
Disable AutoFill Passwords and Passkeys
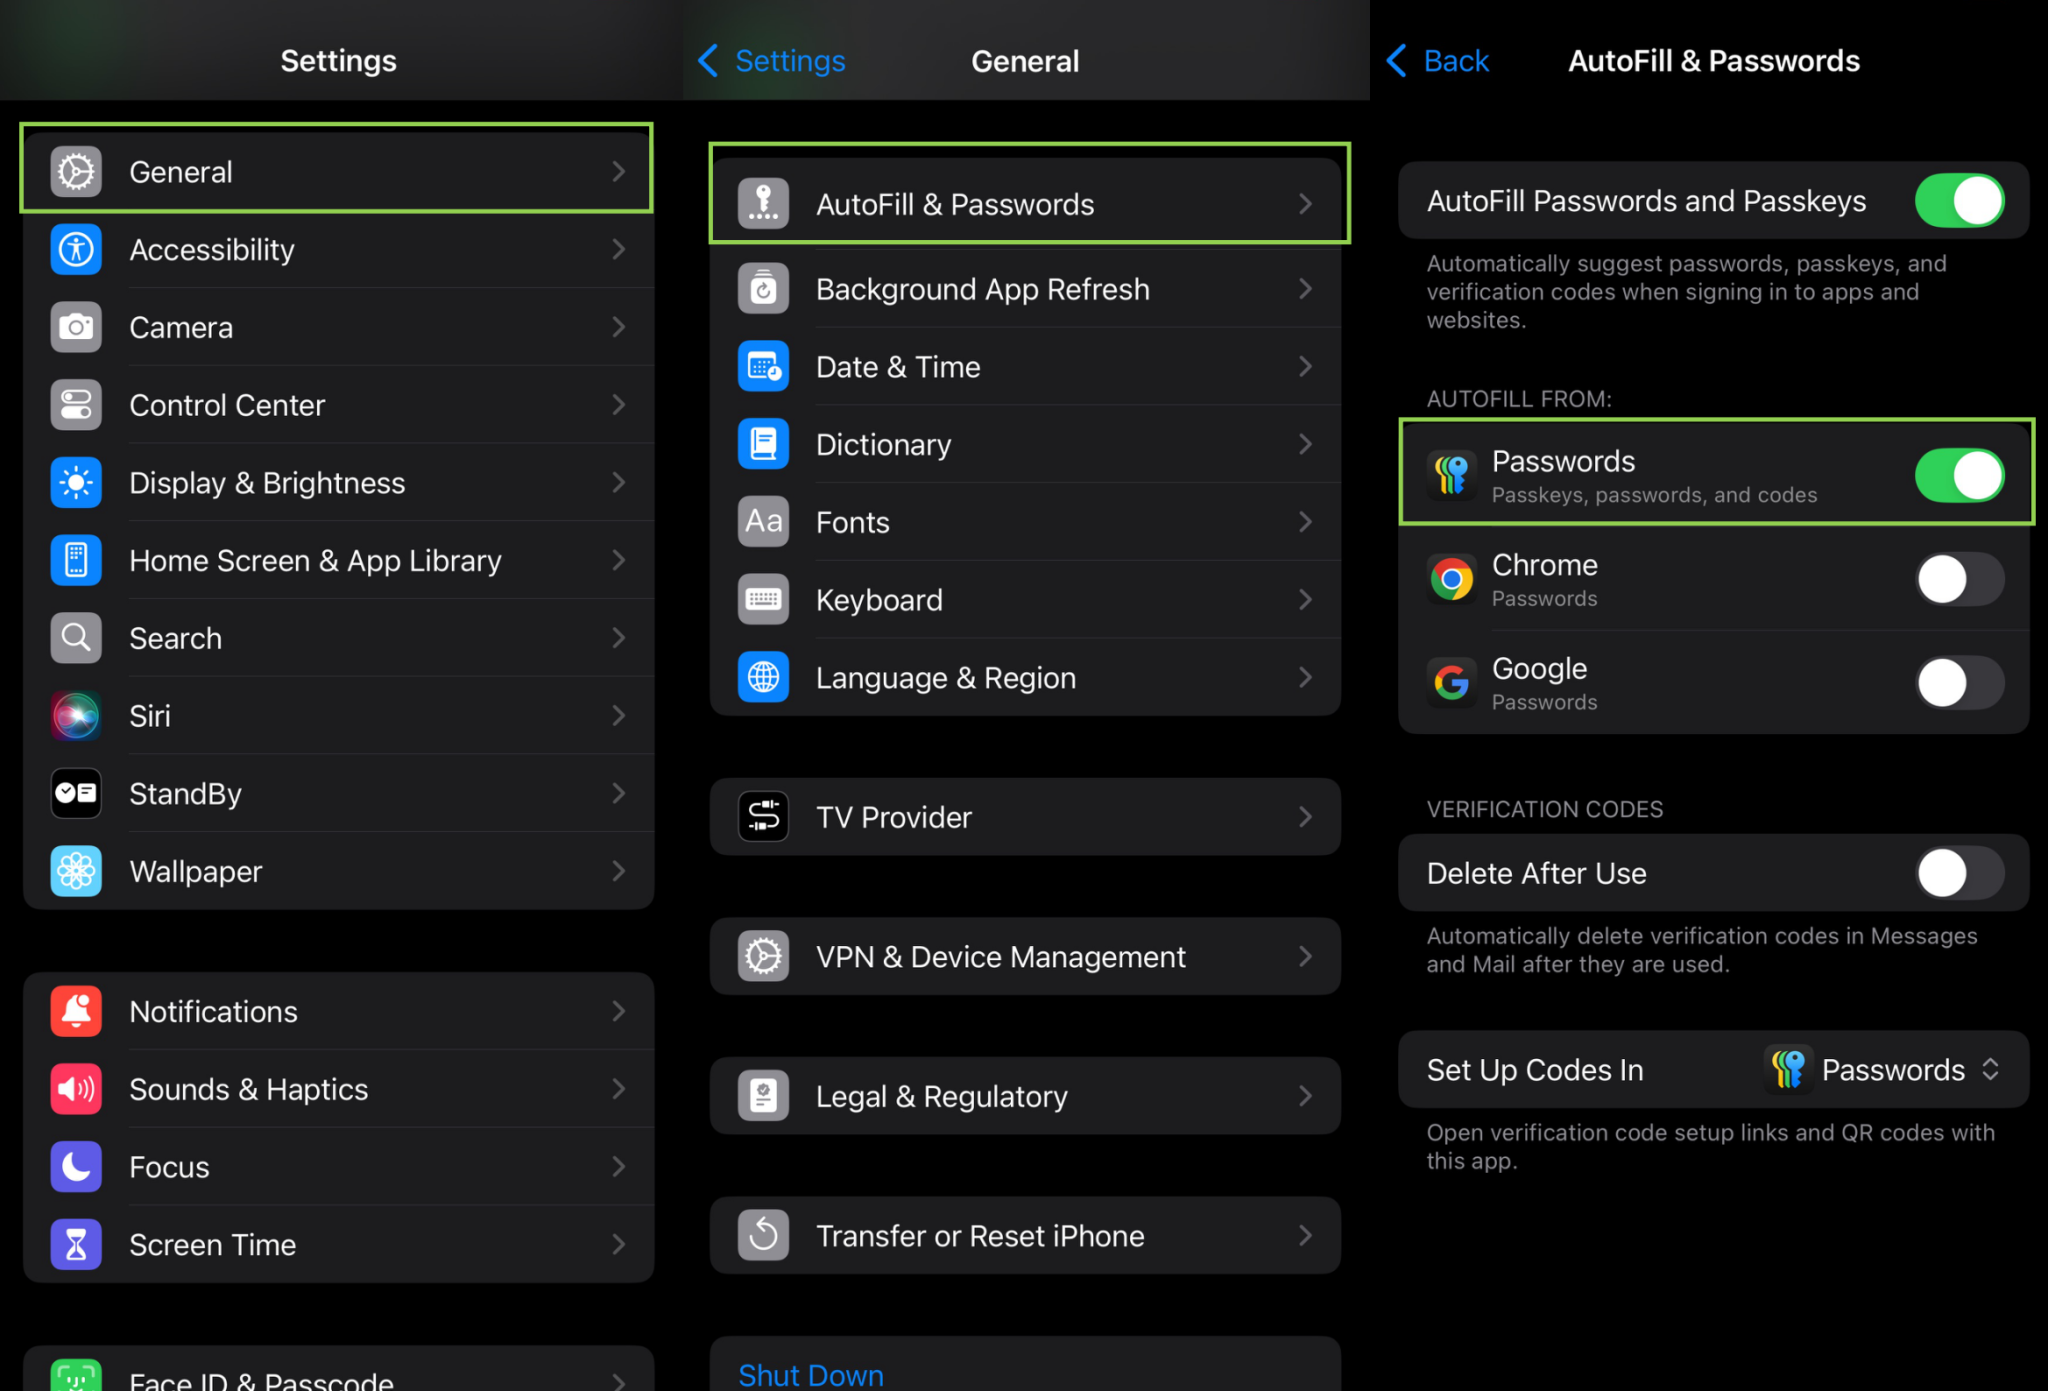click(x=1958, y=200)
